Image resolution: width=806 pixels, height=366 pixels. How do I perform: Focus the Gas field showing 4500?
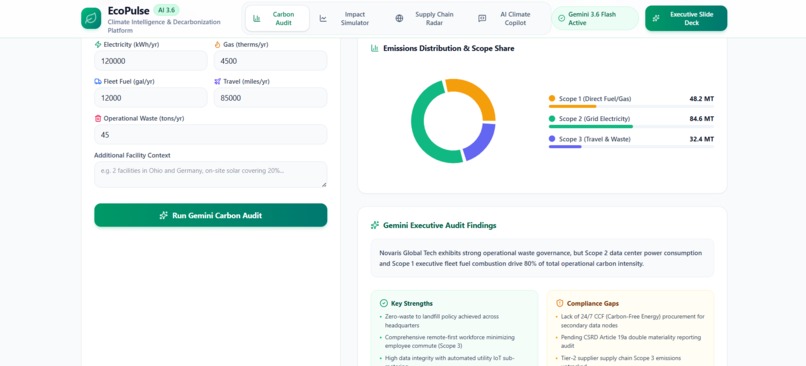(270, 61)
